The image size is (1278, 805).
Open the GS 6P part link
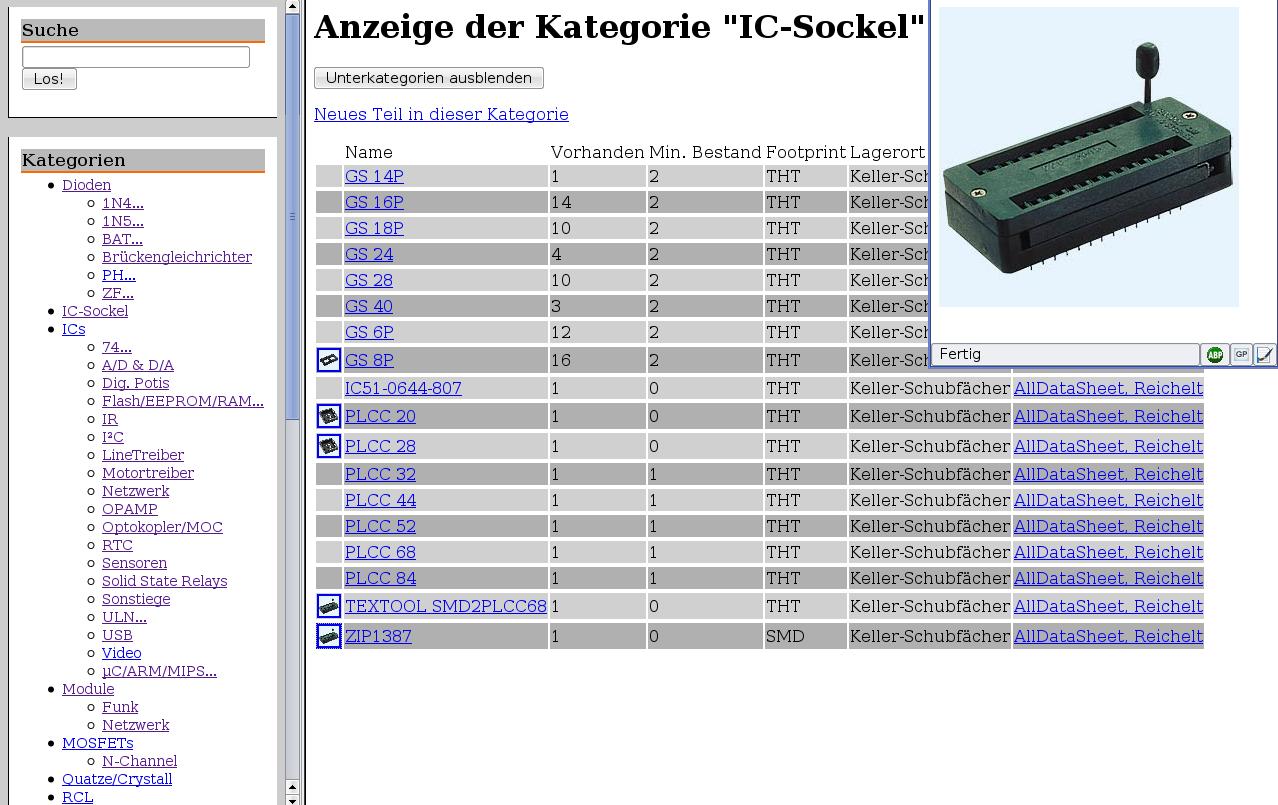(369, 332)
